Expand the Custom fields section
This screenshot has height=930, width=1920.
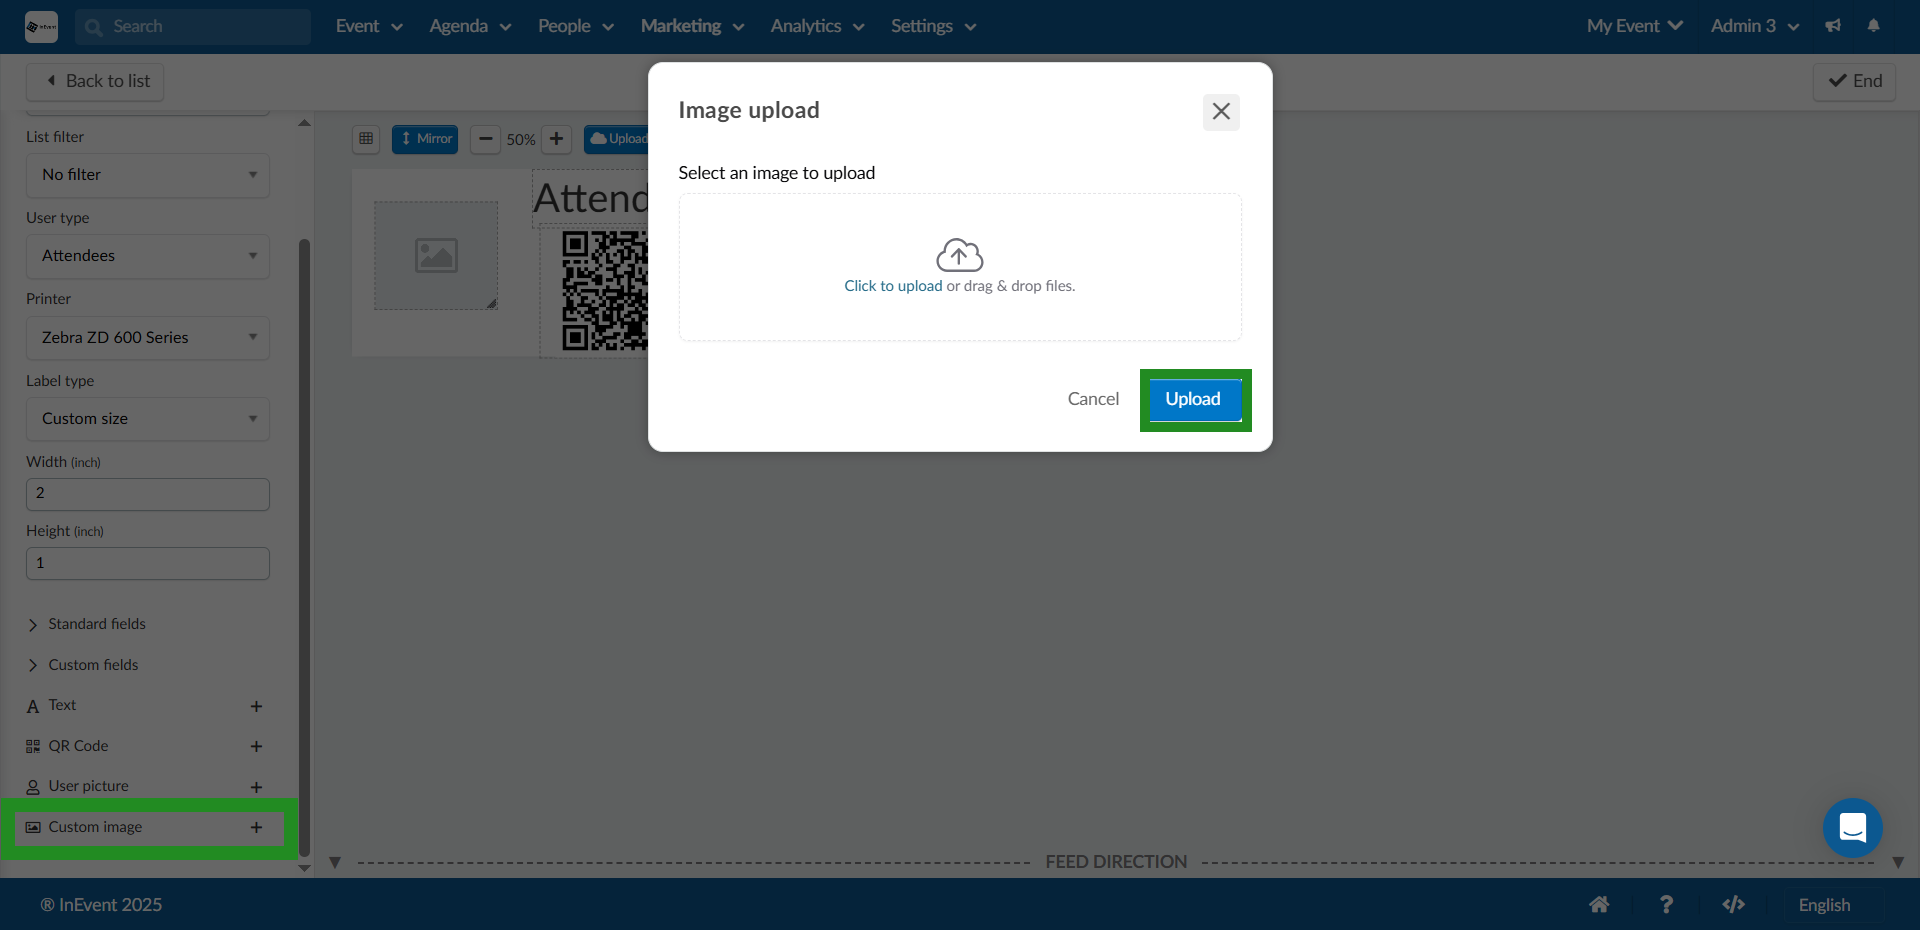(x=93, y=665)
